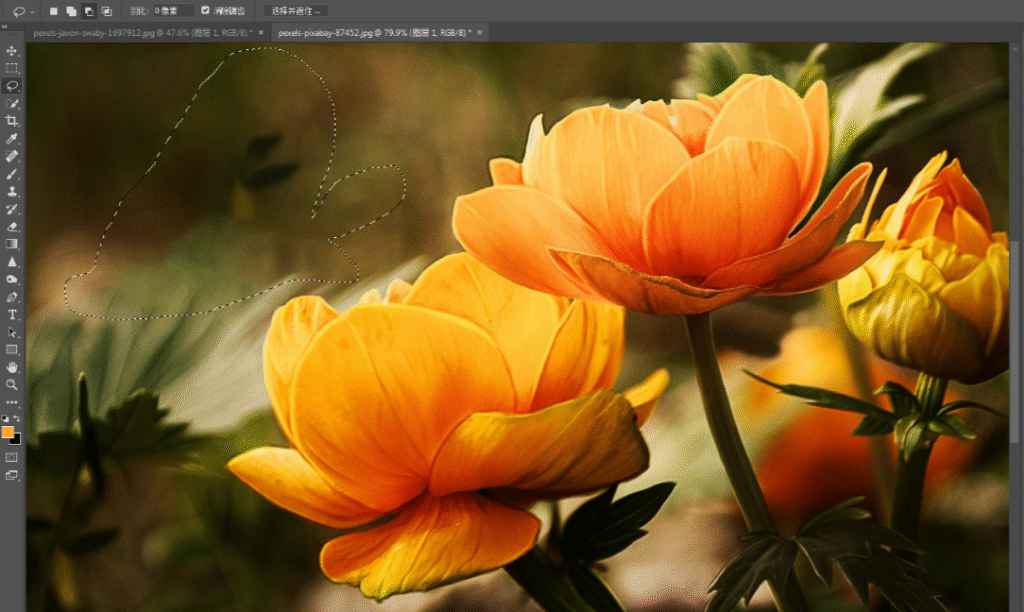The width and height of the screenshot is (1024, 612).
Task: Select the Rectangular Marquee tool
Action: point(12,69)
